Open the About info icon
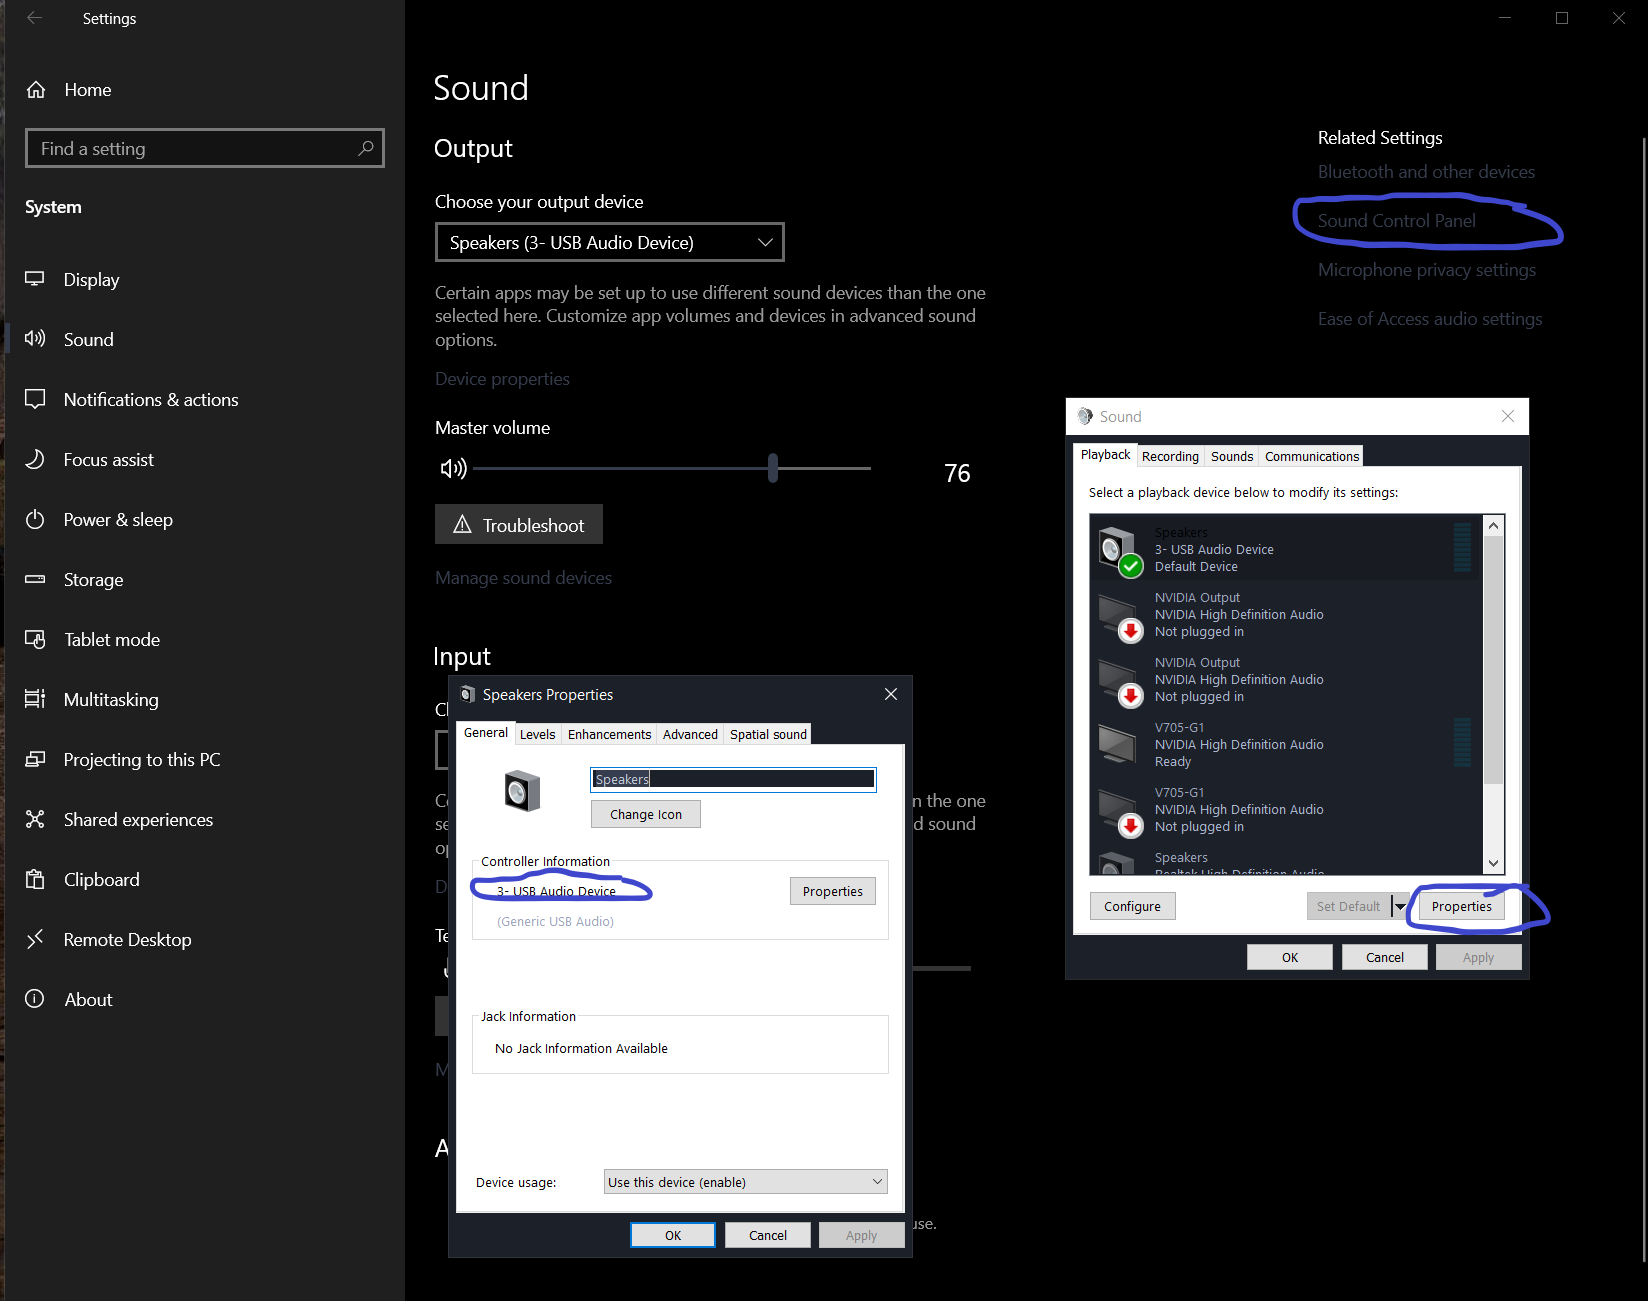The height and width of the screenshot is (1301, 1648). (x=35, y=999)
